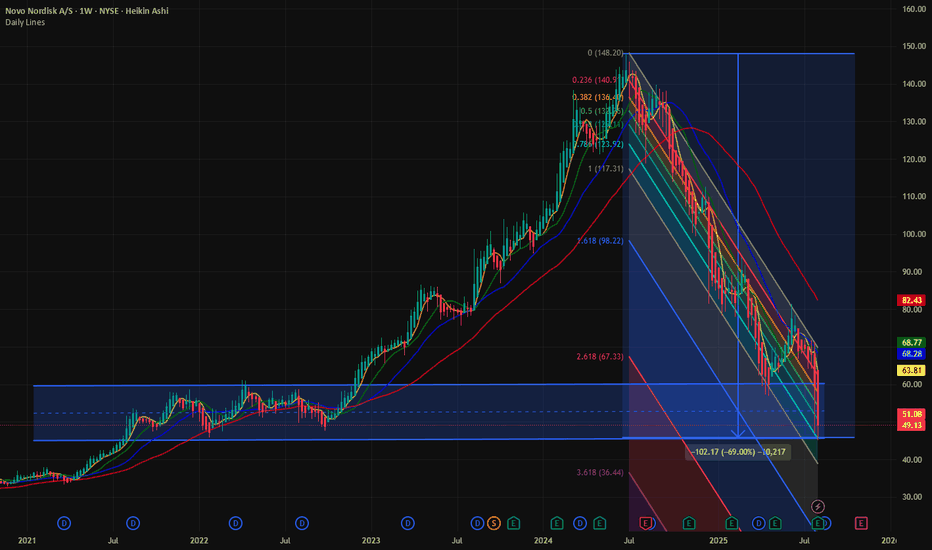Click the Fibonacci 2.618 (67.33) level label

pos(600,357)
